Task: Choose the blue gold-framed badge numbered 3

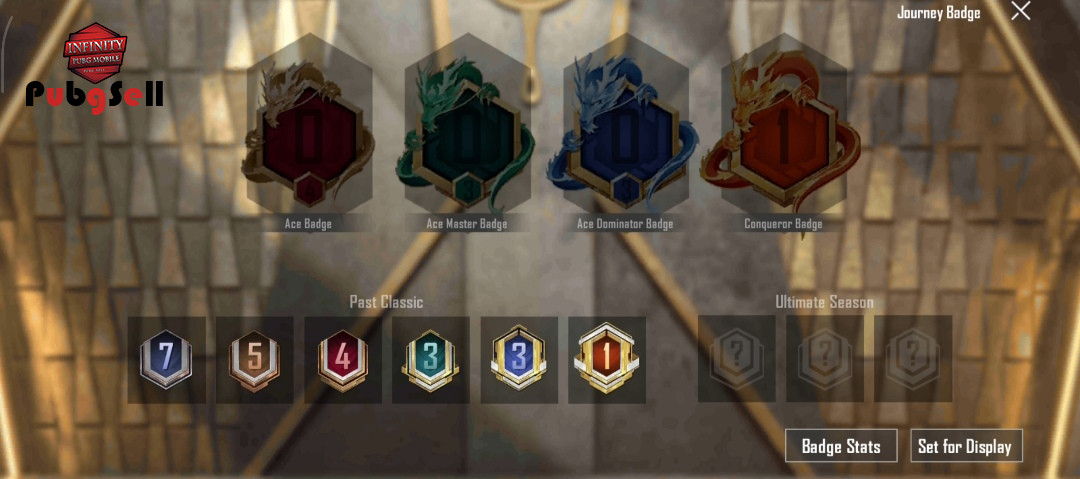Action: click(519, 360)
